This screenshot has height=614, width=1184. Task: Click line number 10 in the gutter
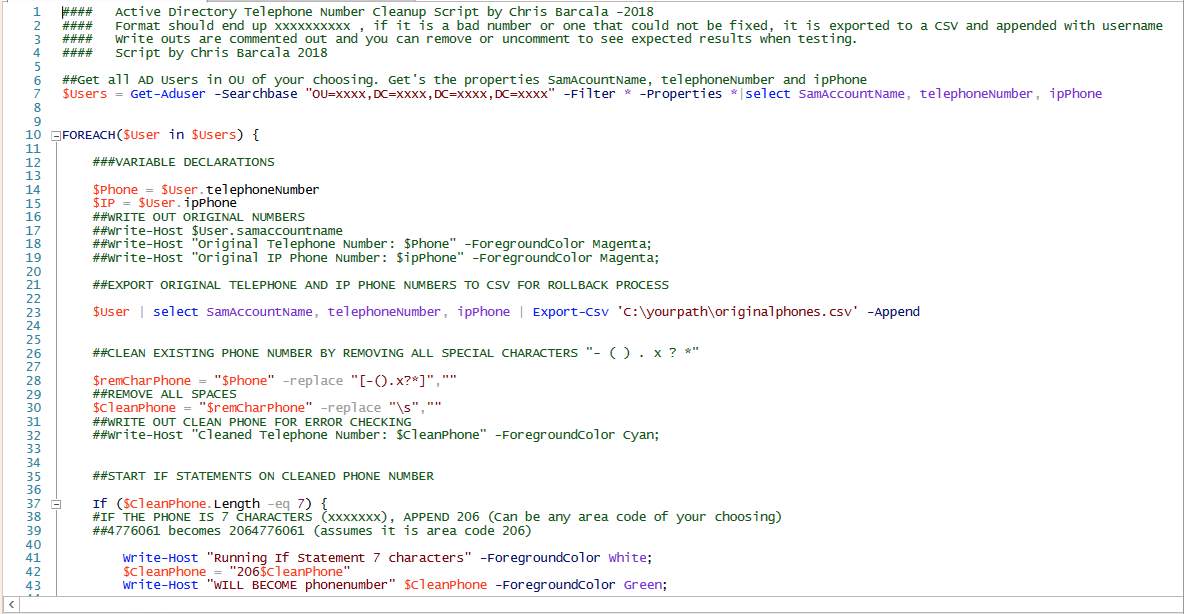pyautogui.click(x=31, y=134)
